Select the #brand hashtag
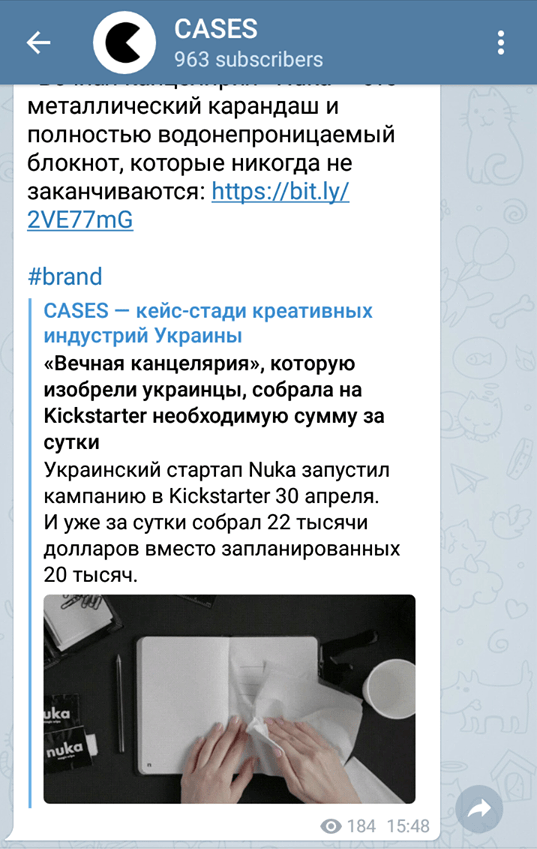Screen dimensions: 537x849 tap(65, 277)
